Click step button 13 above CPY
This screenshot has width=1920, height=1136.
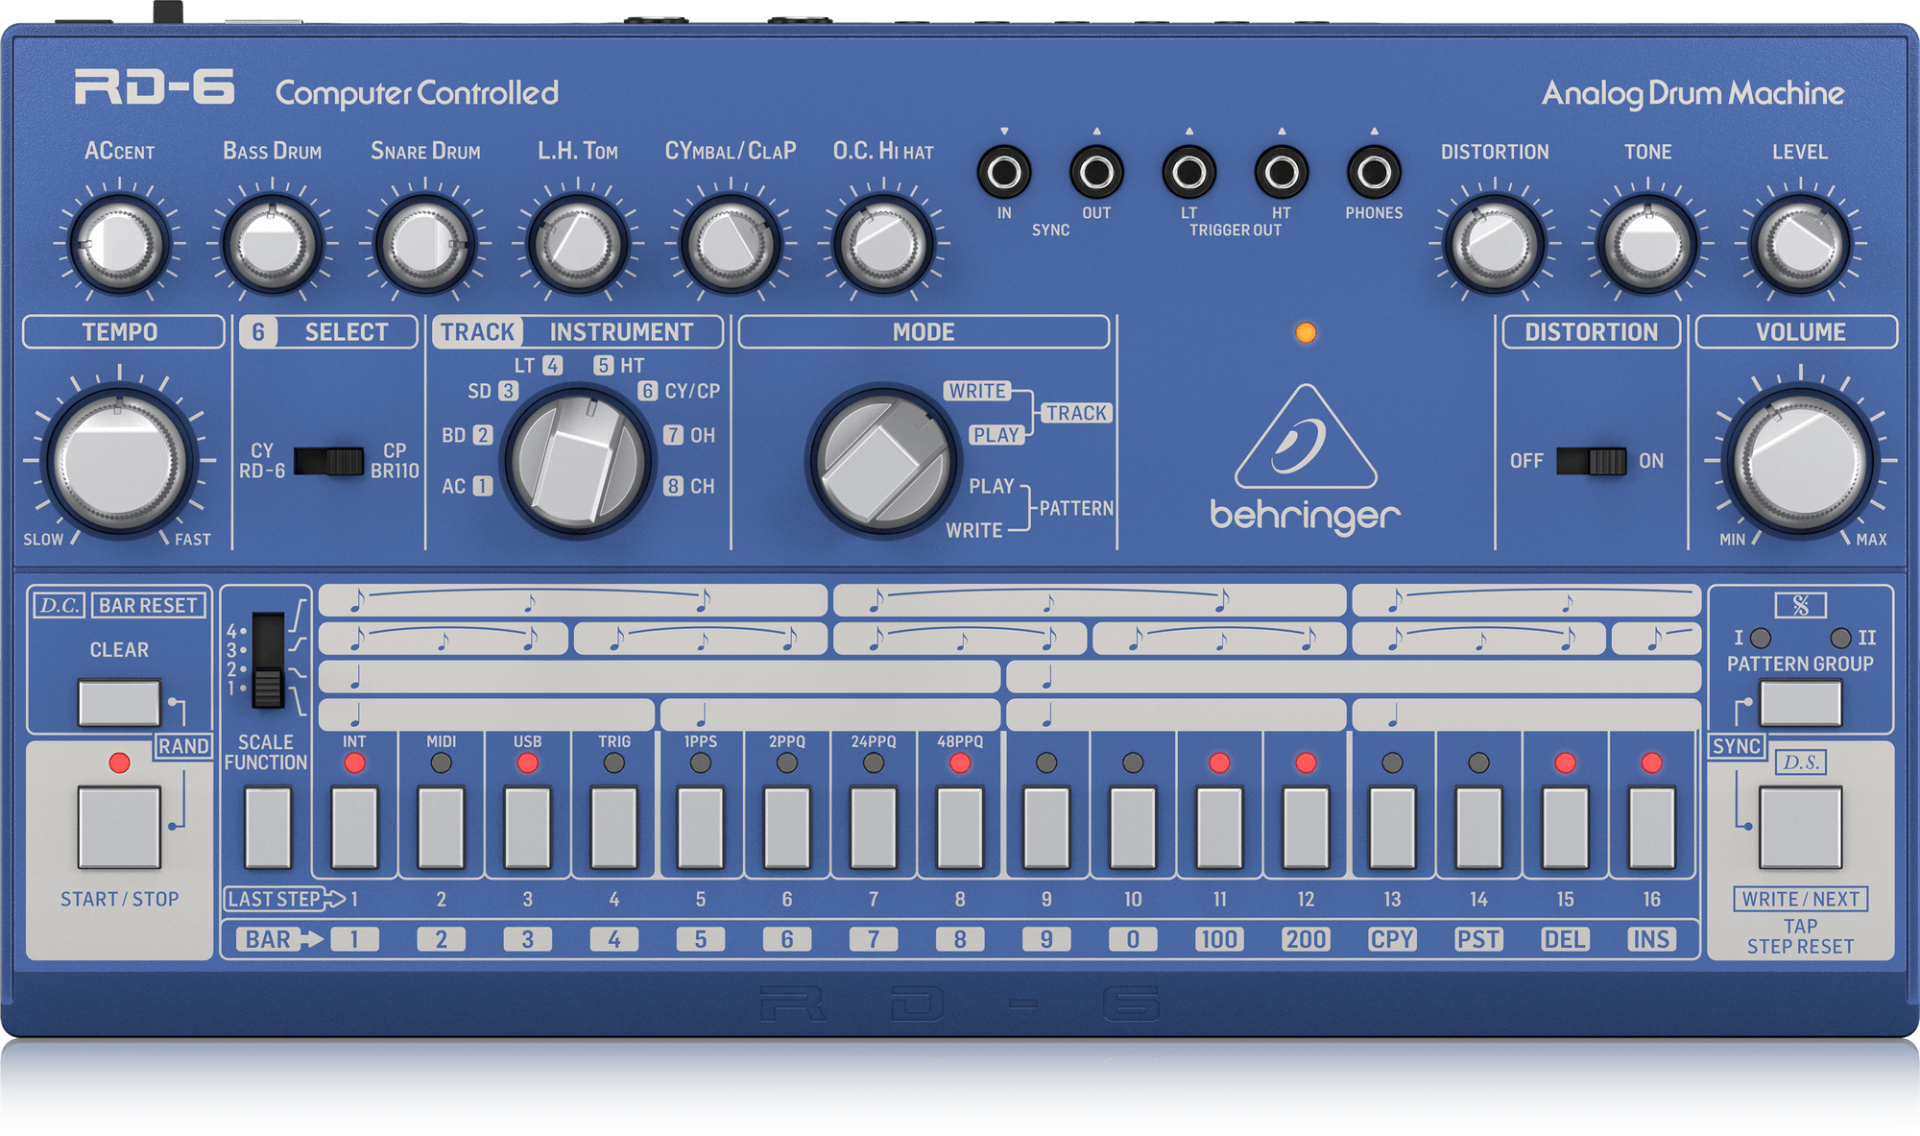point(1392,827)
